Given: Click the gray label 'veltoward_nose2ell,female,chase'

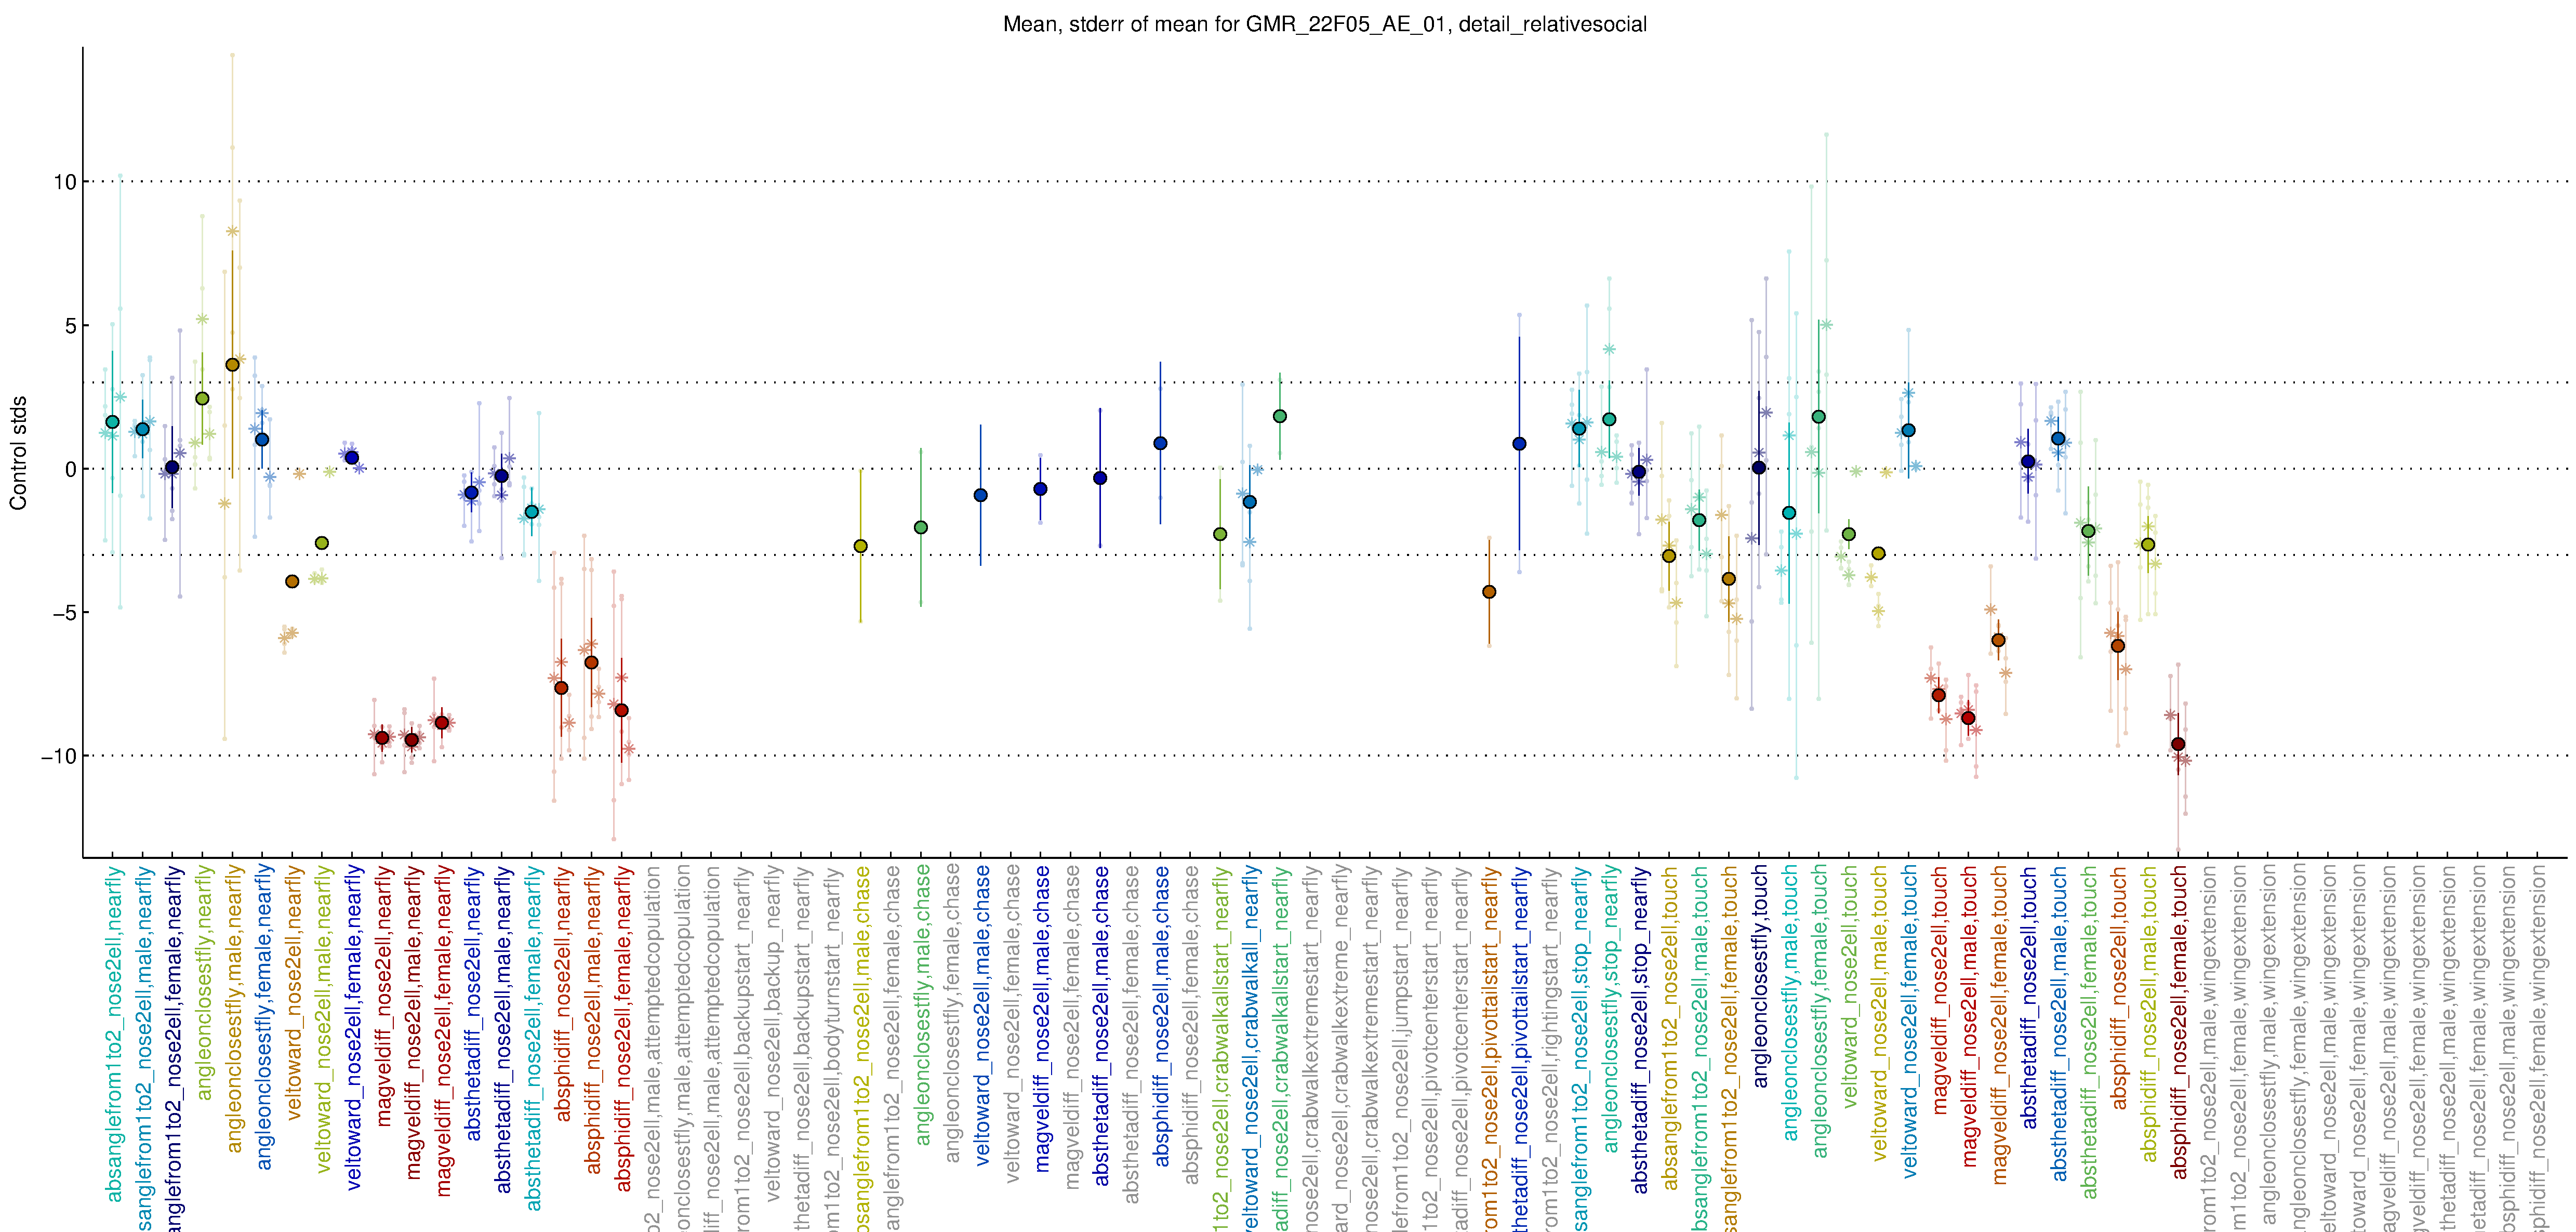Looking at the screenshot, I should tap(1012, 1025).
